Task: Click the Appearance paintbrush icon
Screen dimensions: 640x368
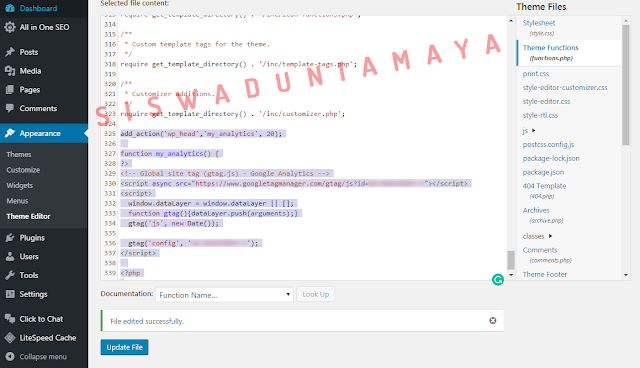Action: click(x=10, y=133)
